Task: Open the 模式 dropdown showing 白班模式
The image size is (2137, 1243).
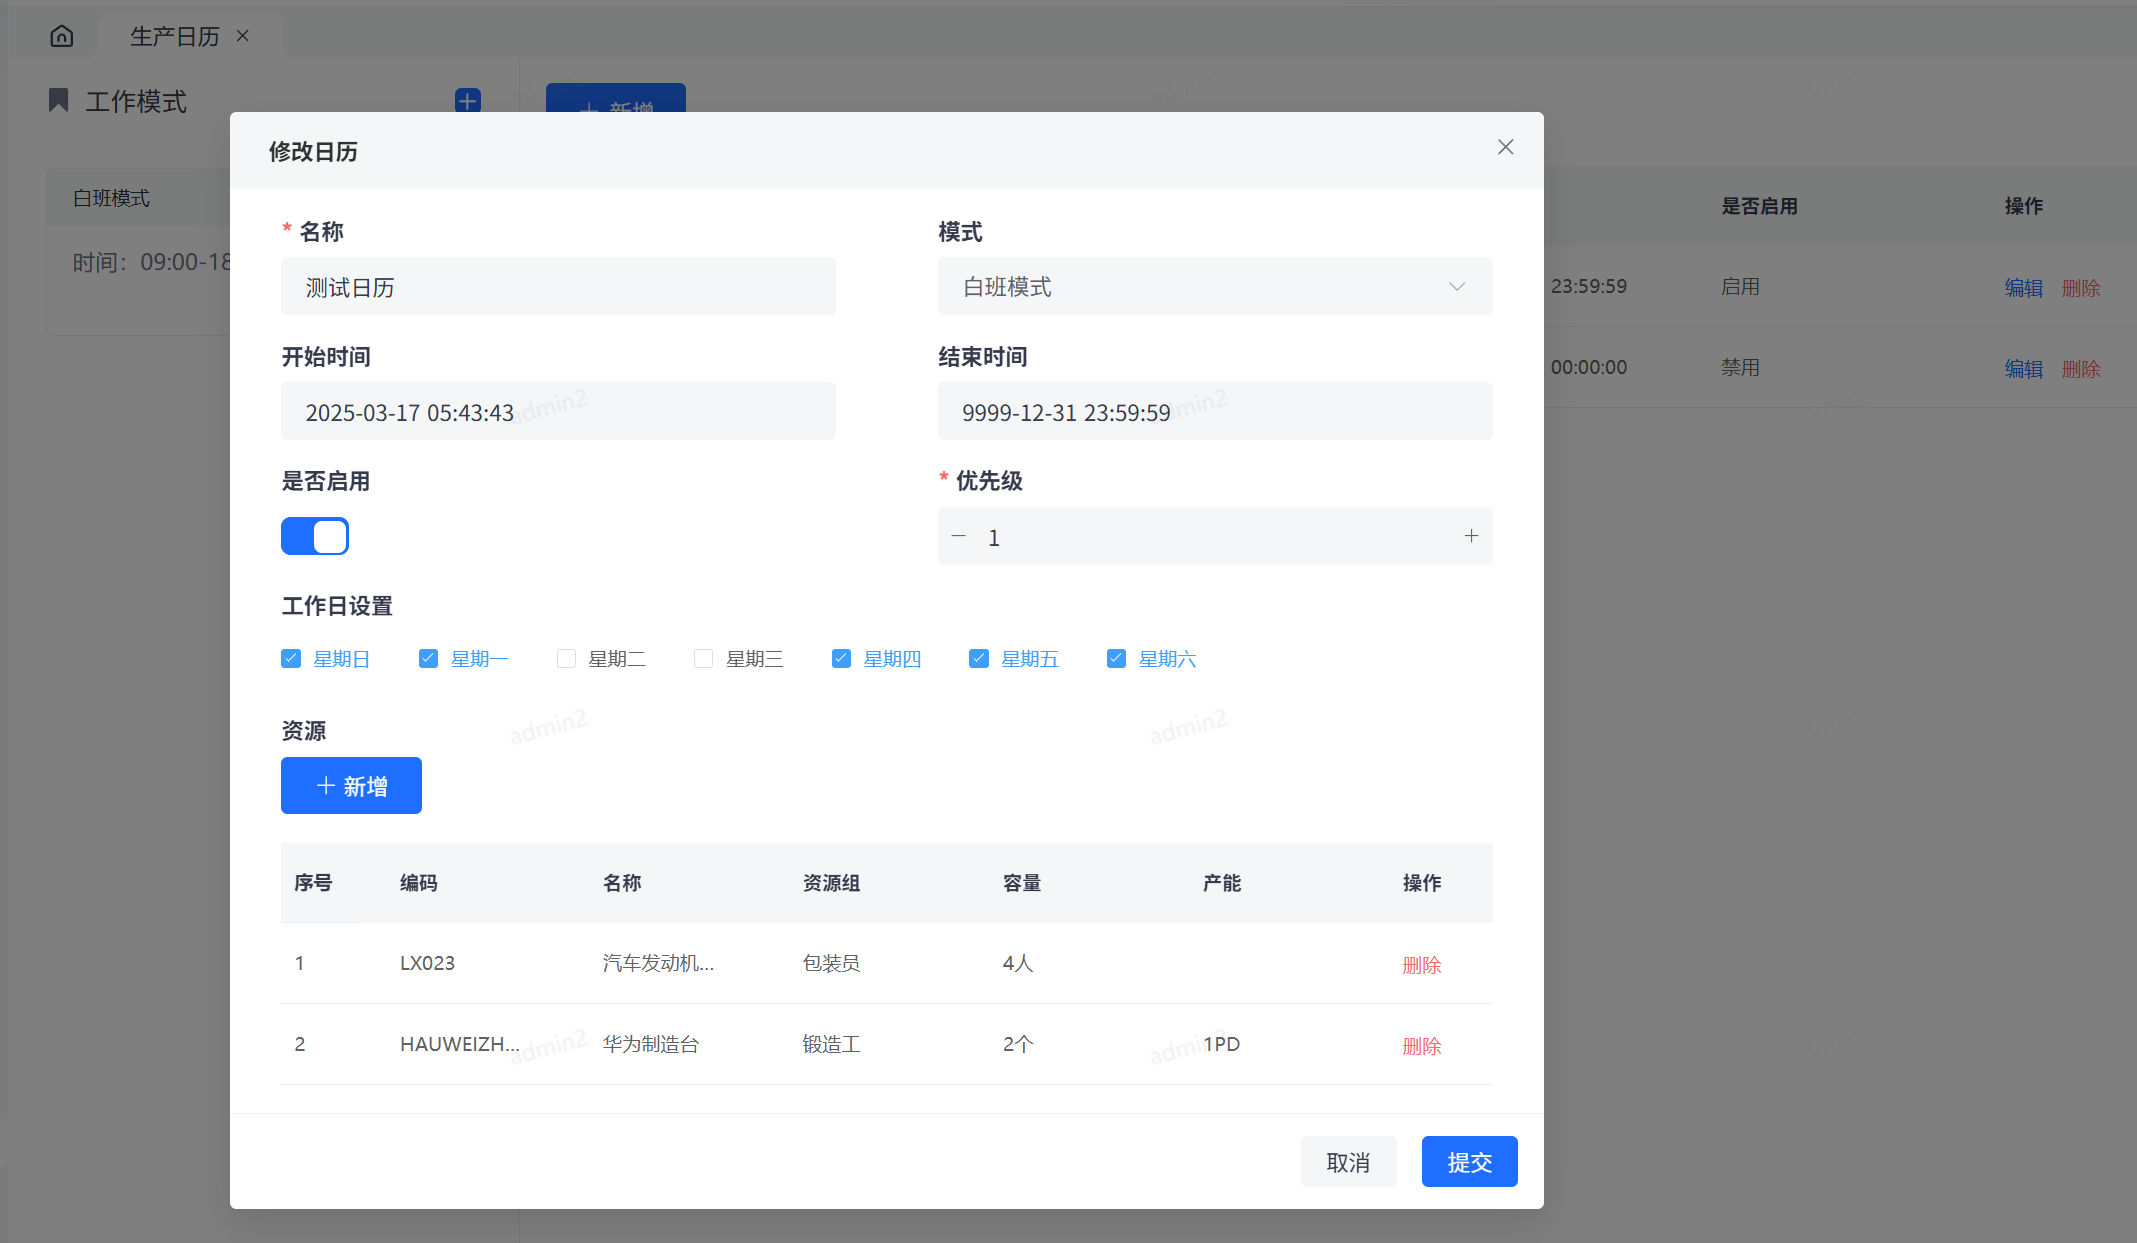Action: (x=1214, y=286)
